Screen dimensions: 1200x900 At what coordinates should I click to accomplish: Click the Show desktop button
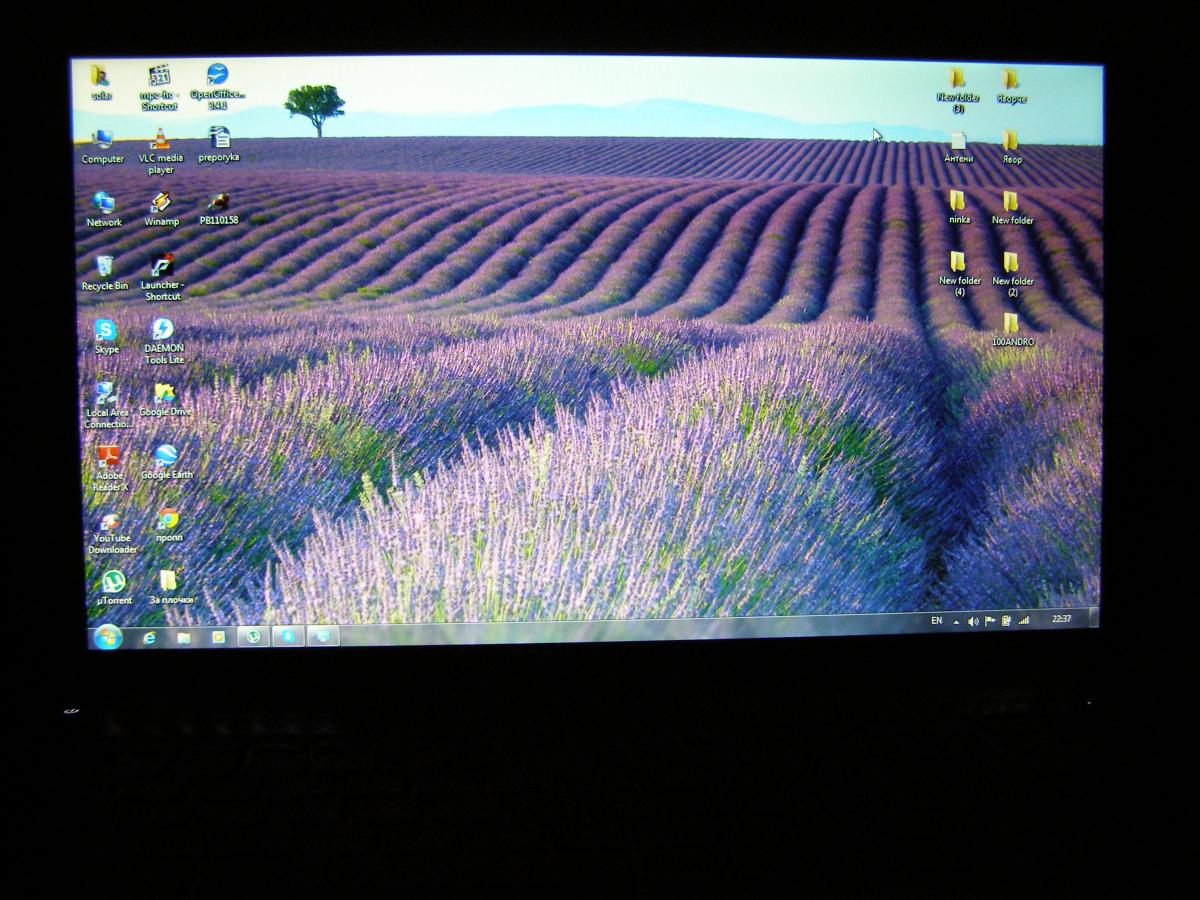coord(1094,617)
